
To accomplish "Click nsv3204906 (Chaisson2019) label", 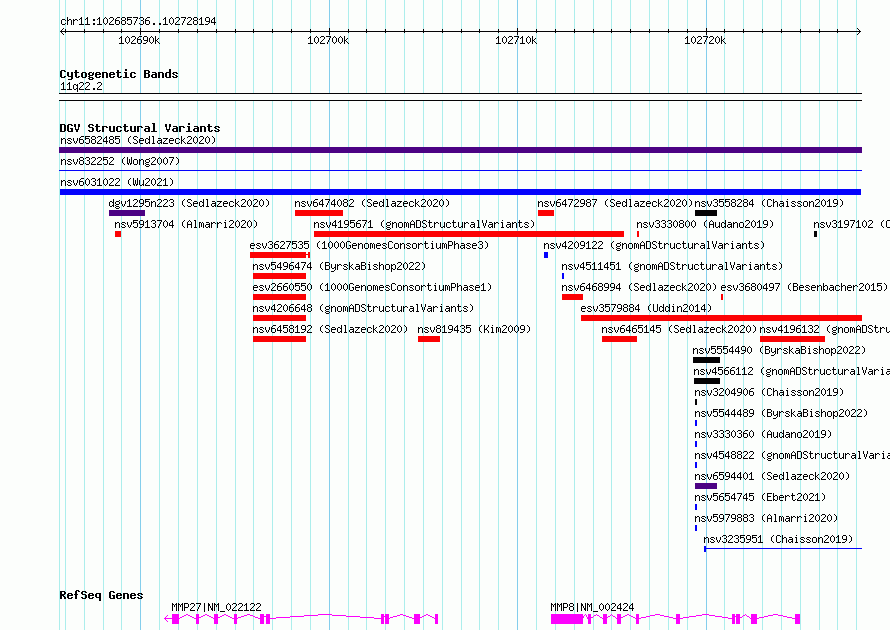I will (x=769, y=392).
